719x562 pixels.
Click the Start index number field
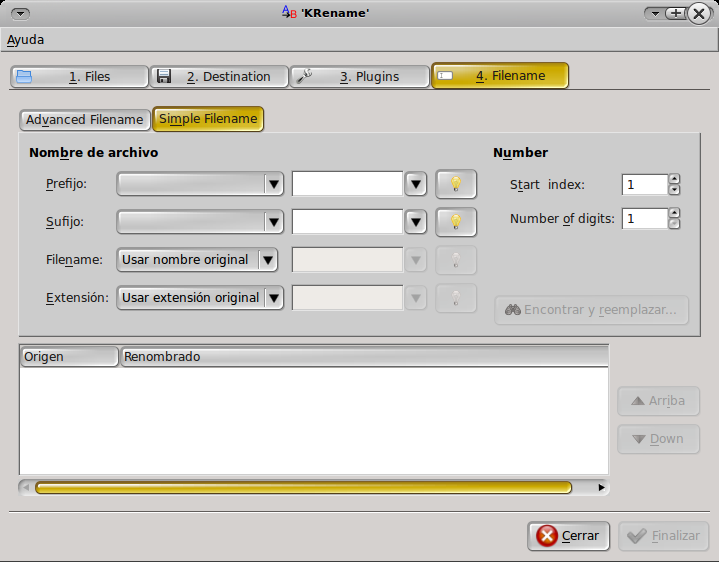pos(644,184)
